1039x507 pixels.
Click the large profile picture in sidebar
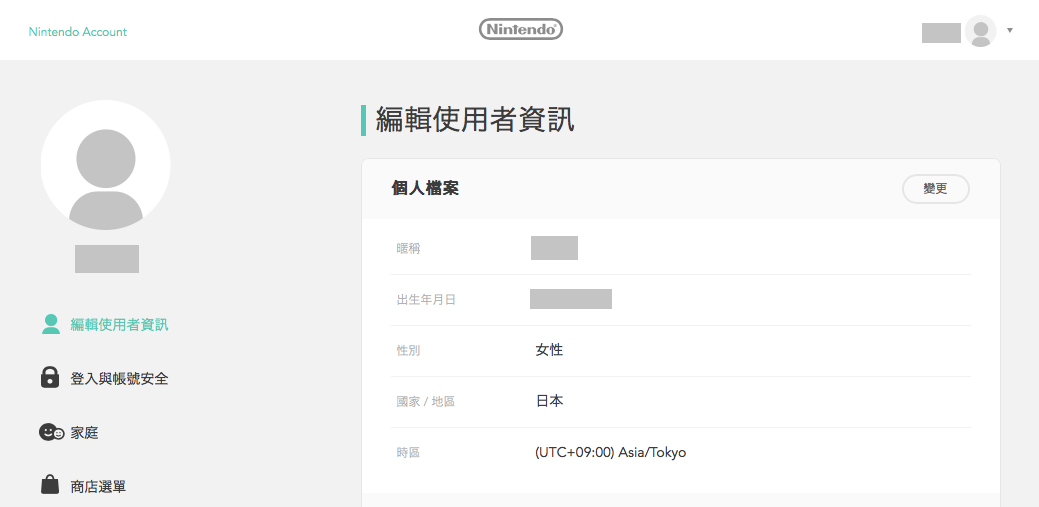(105, 165)
